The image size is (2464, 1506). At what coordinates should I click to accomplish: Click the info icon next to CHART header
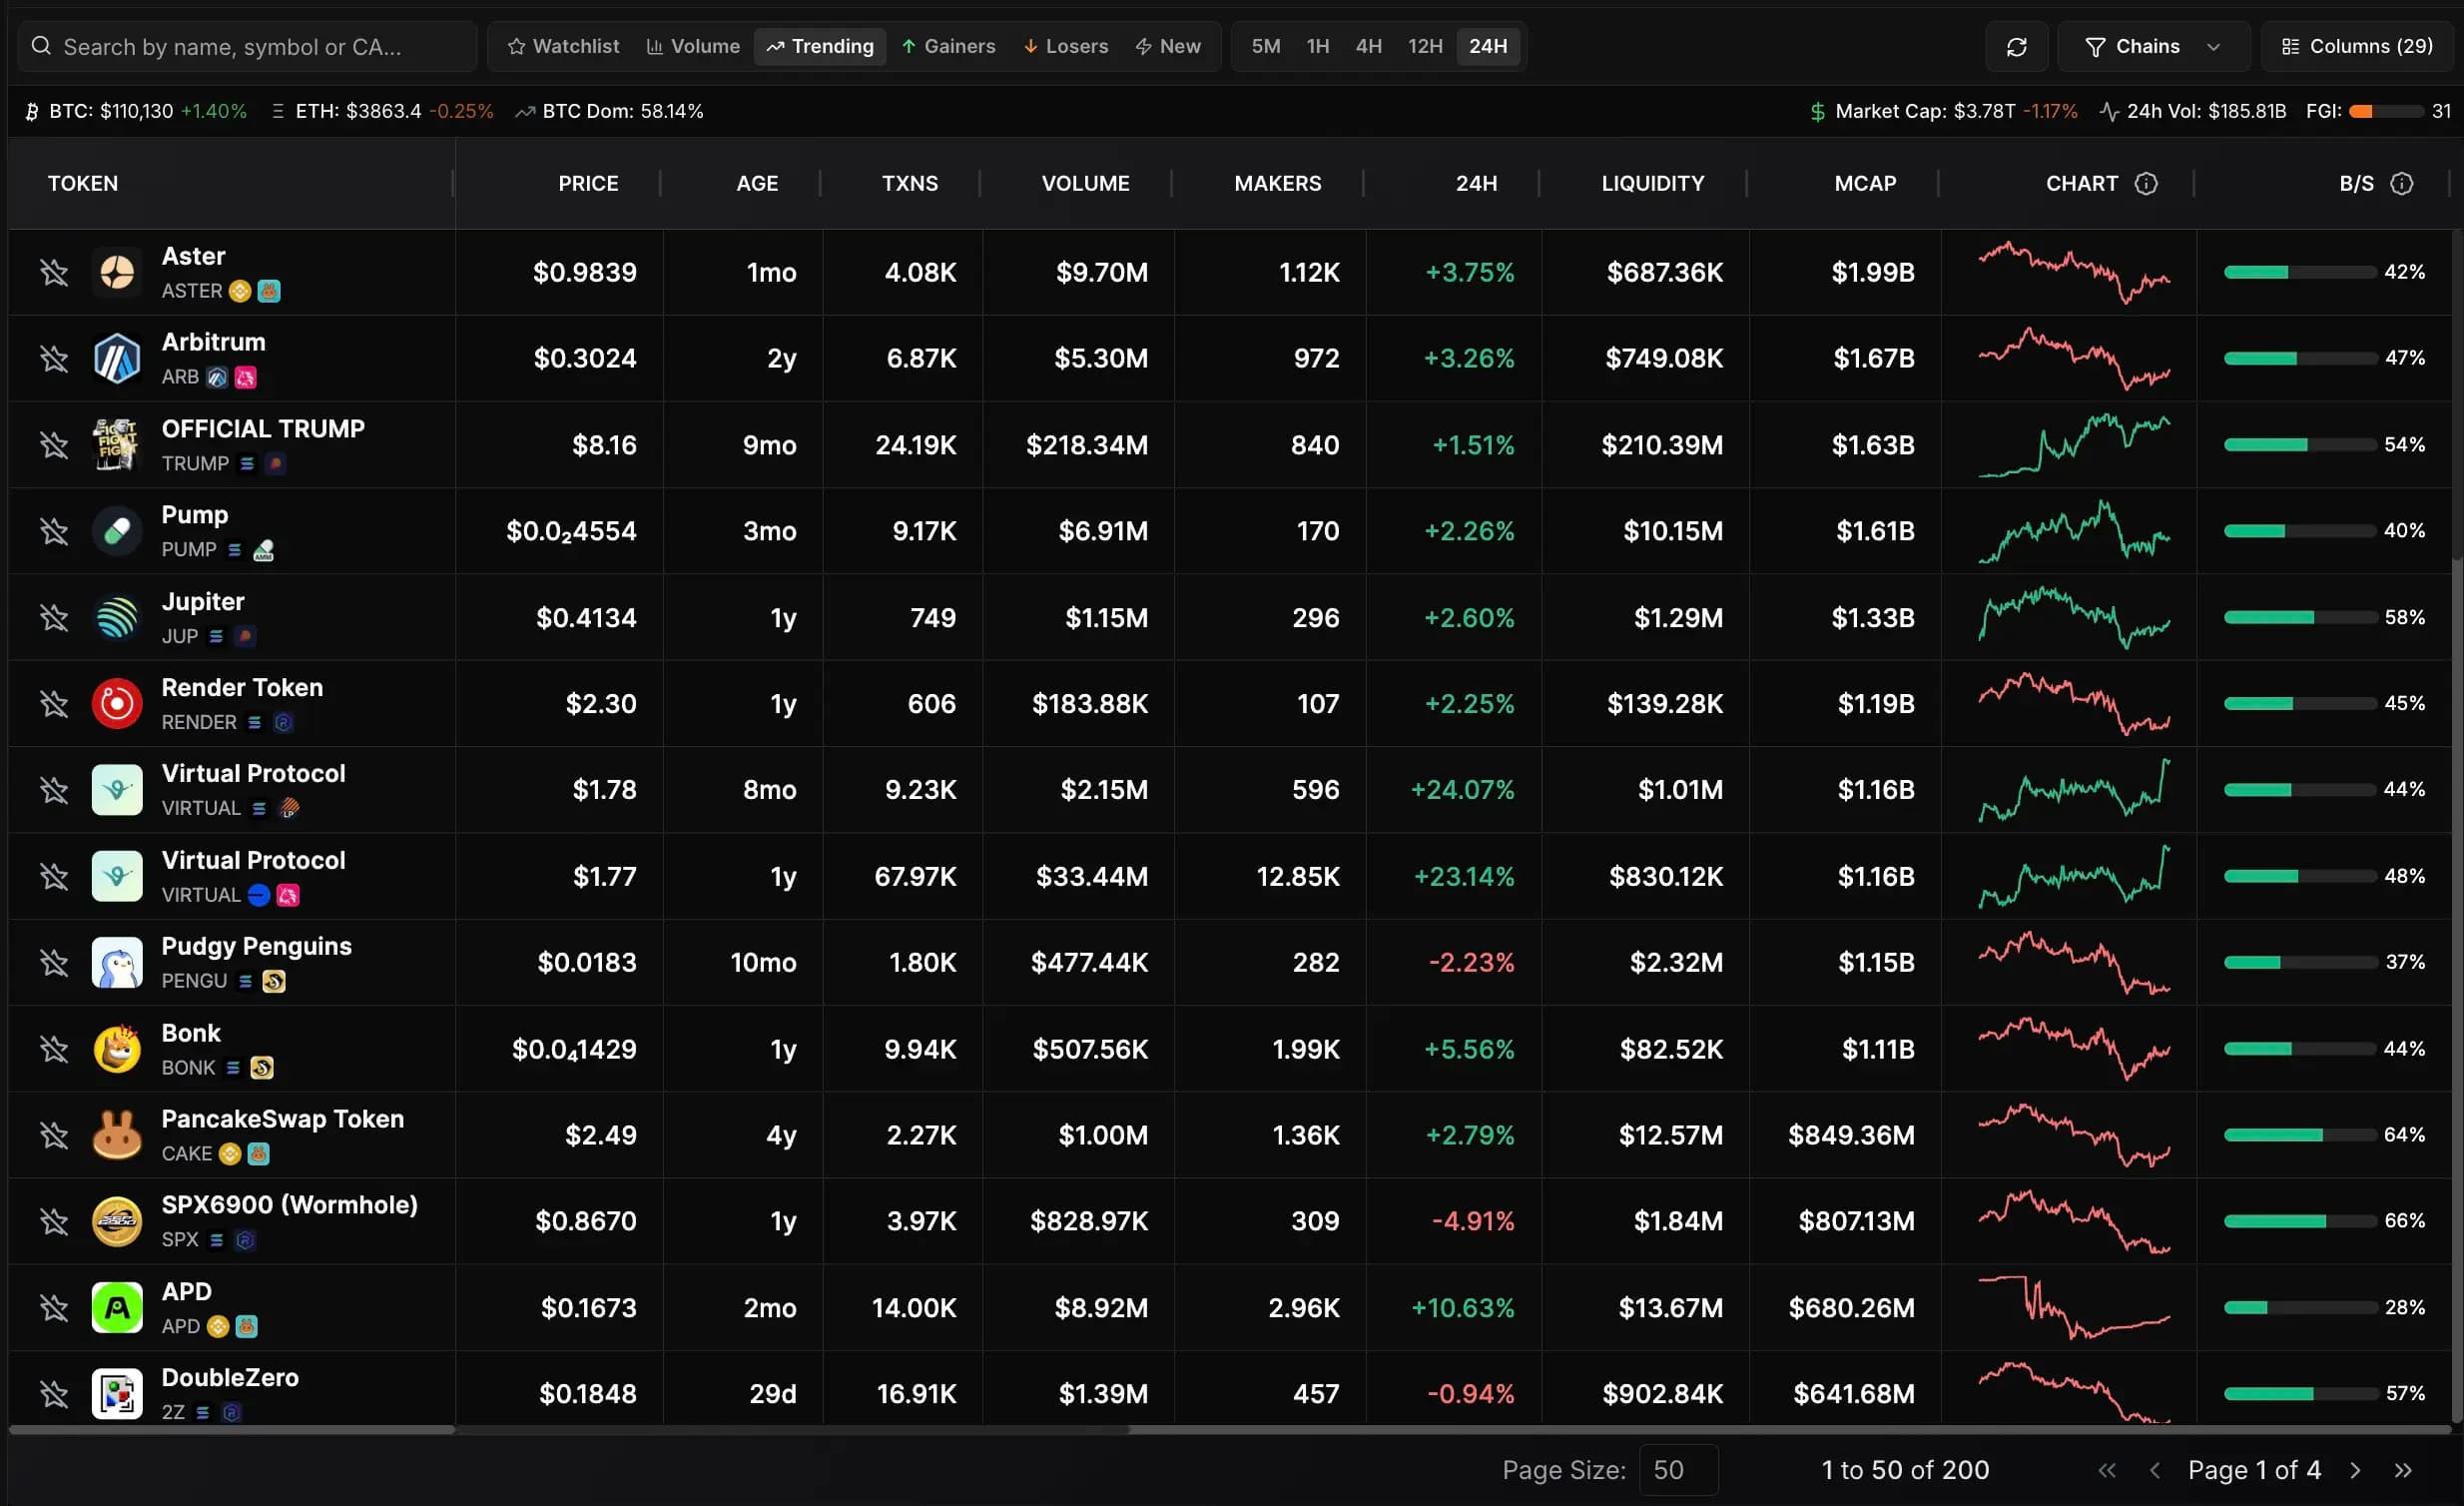click(x=2147, y=183)
